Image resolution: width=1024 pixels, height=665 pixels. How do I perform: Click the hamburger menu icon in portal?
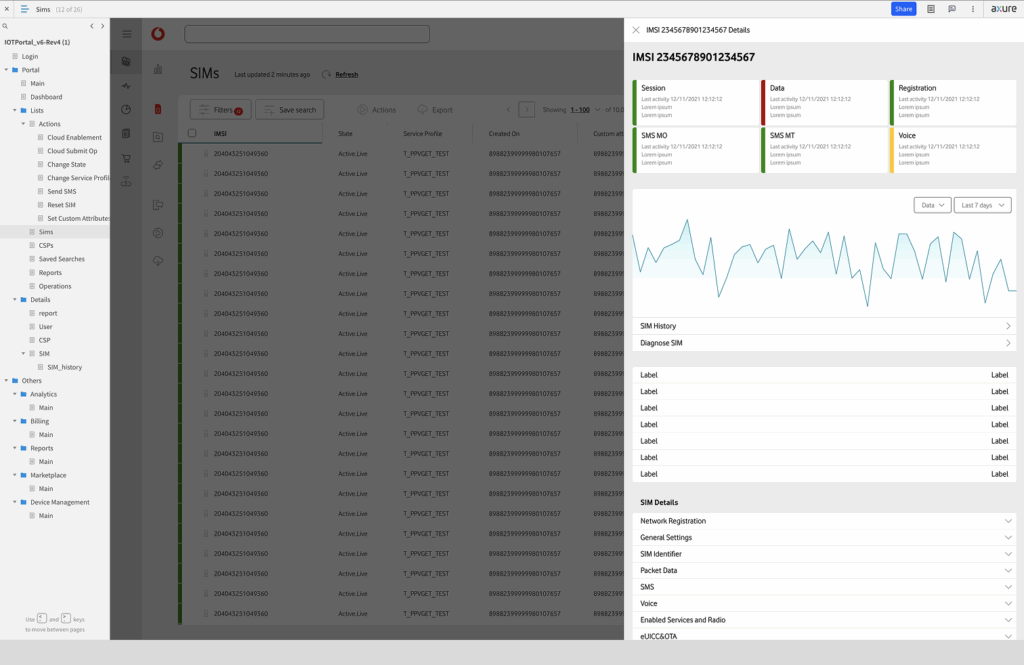[127, 34]
